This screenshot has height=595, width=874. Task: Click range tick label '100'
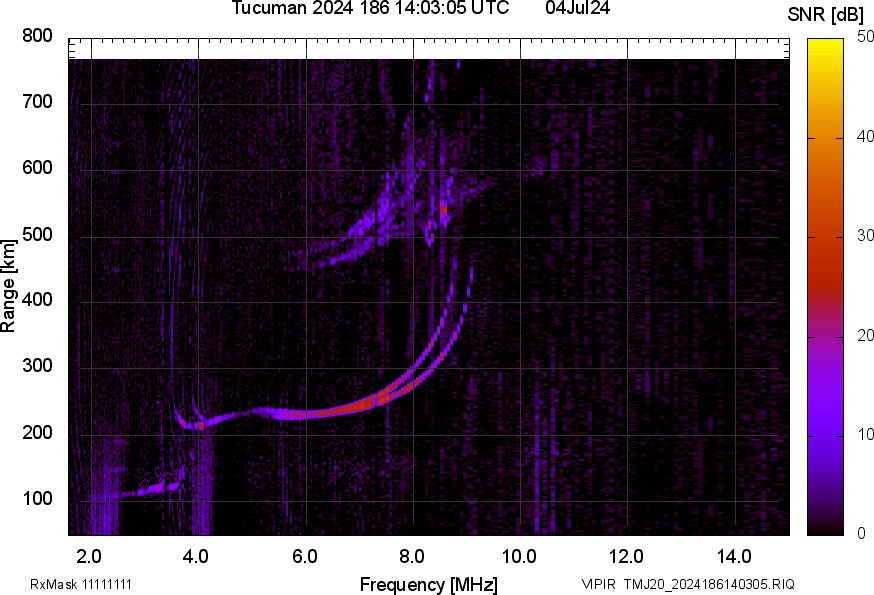pos(37,498)
